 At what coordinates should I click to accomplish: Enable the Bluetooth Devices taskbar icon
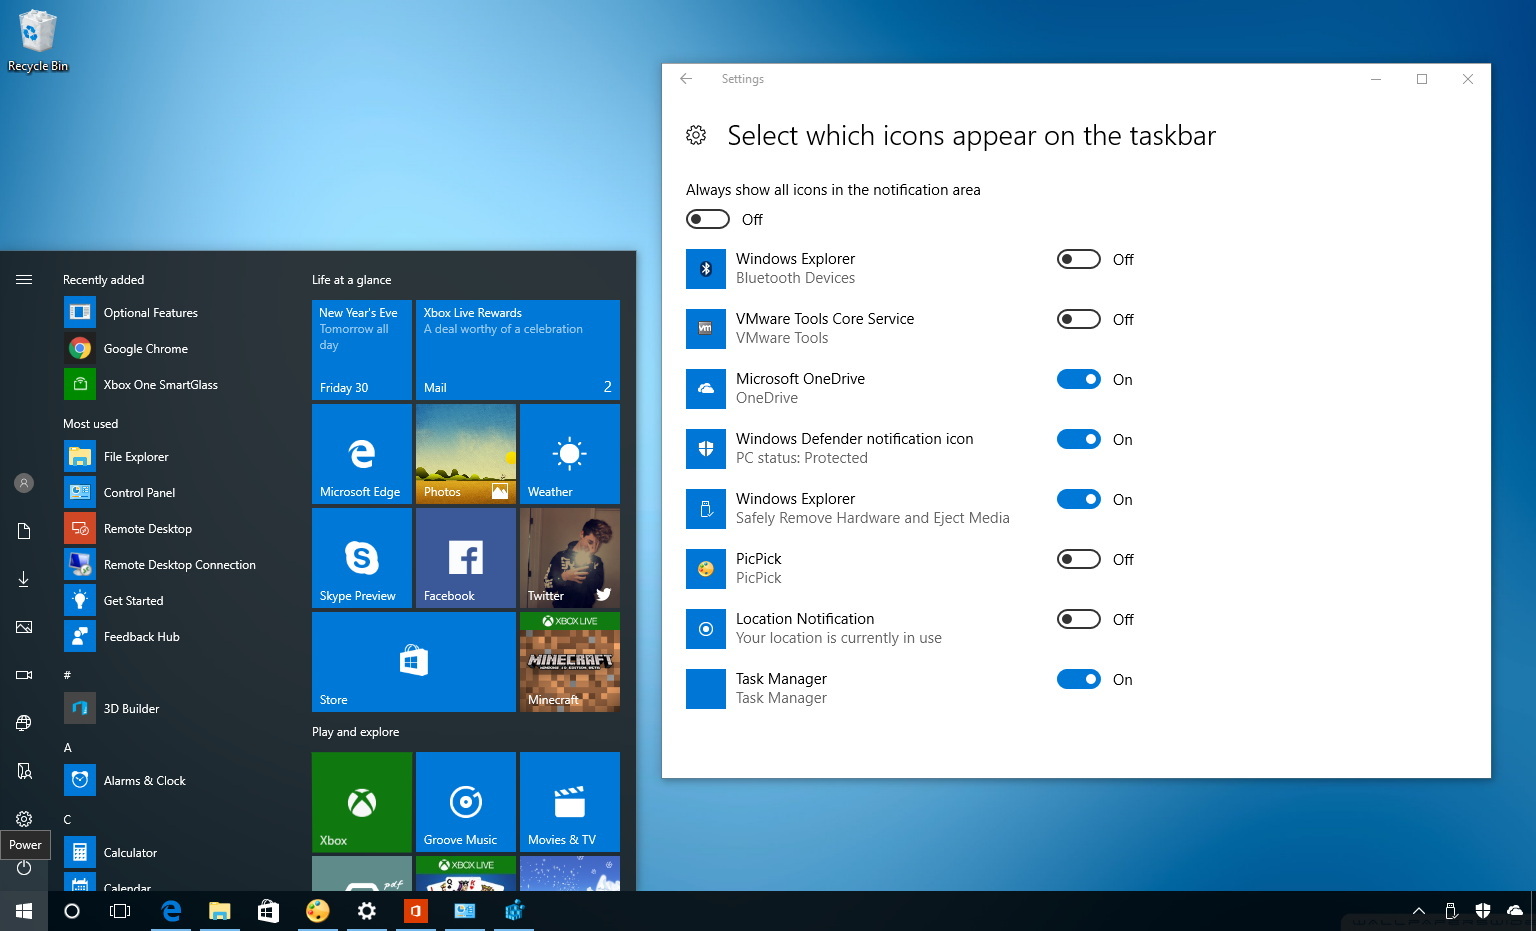1078,259
